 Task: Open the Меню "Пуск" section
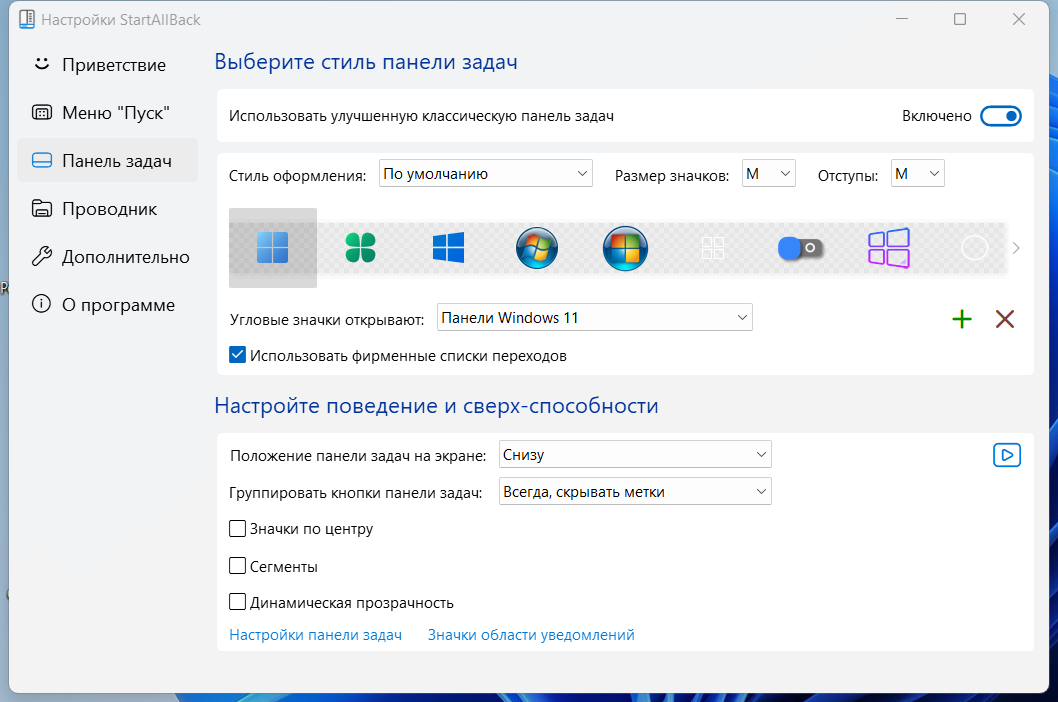click(x=107, y=113)
